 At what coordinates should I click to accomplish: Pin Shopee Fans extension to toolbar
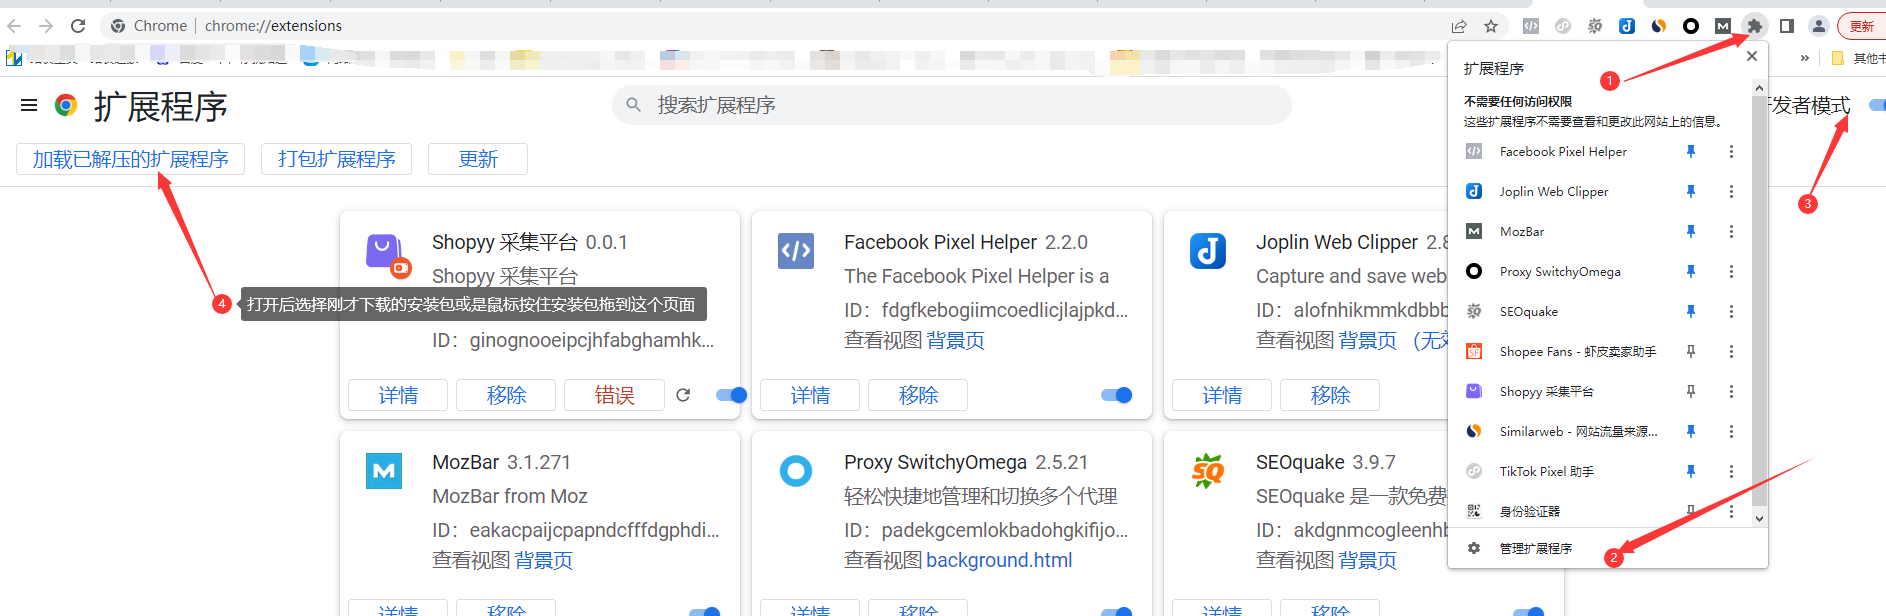pyautogui.click(x=1691, y=352)
